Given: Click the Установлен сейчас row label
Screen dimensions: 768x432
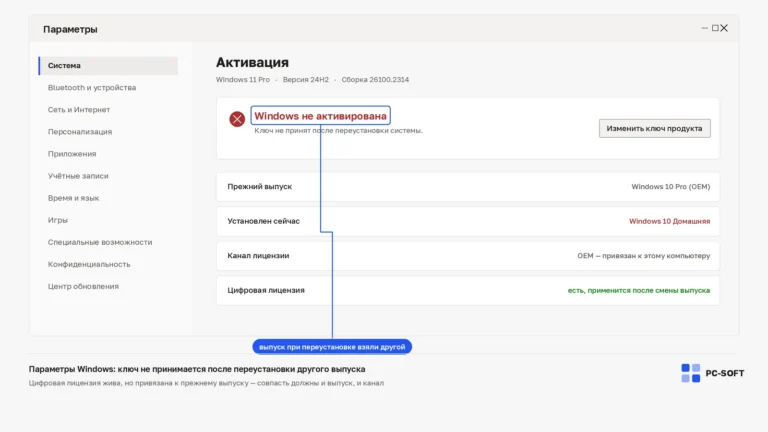Looking at the screenshot, I should (264, 221).
